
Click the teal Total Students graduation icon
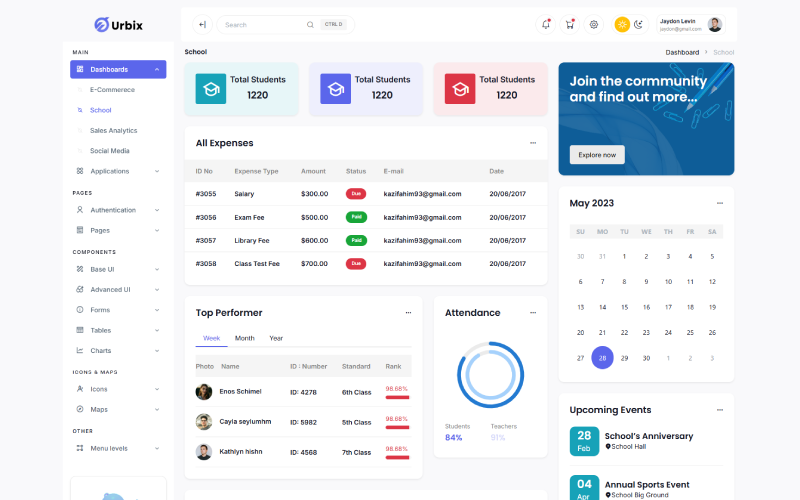pyautogui.click(x=210, y=88)
